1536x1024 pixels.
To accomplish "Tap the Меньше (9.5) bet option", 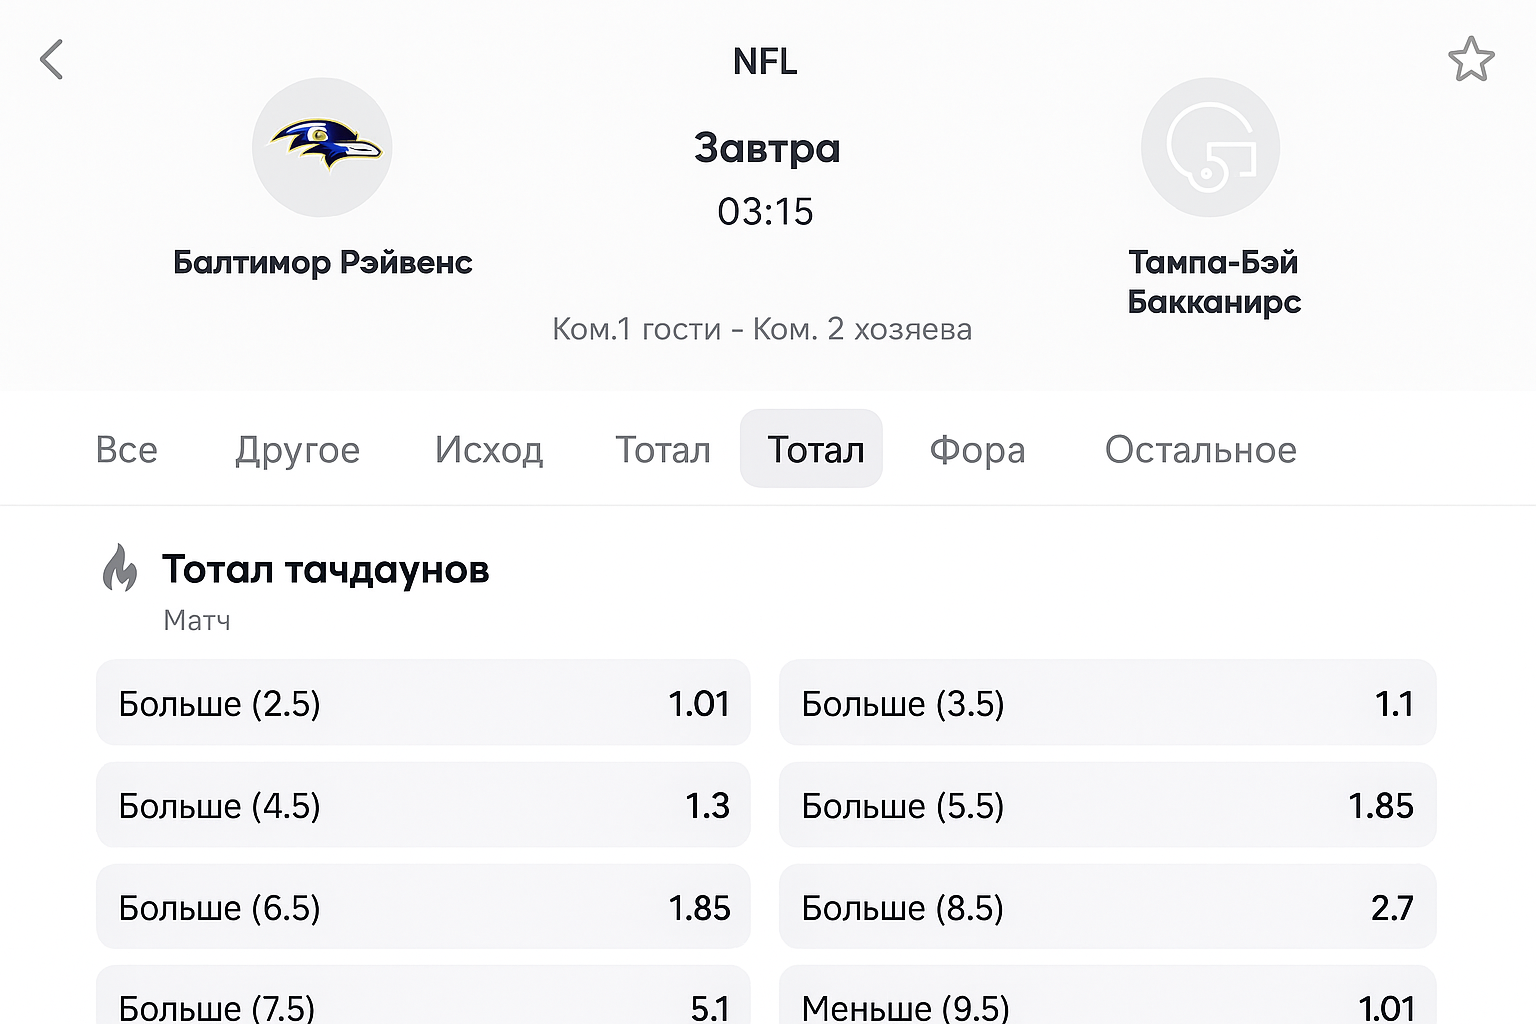I will 1107,1000.
